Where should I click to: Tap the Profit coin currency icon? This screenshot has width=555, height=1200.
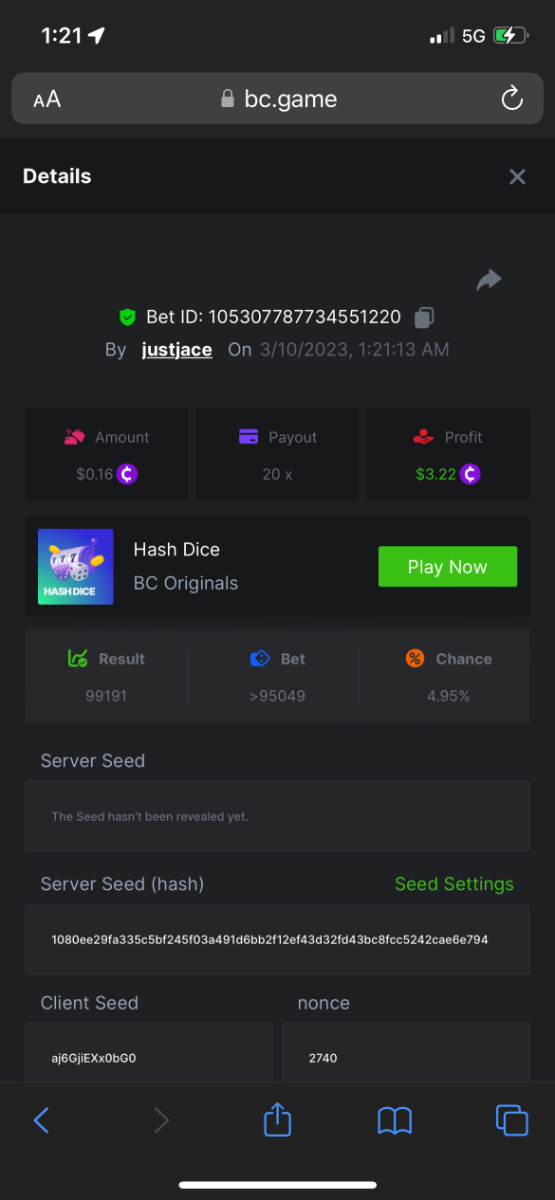[x=470, y=474]
